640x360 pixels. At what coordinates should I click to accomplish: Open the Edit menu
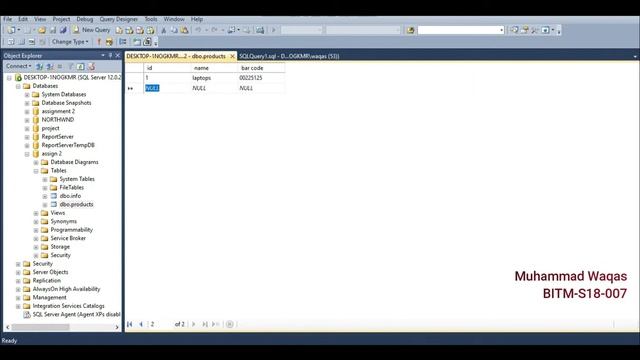coord(23,19)
